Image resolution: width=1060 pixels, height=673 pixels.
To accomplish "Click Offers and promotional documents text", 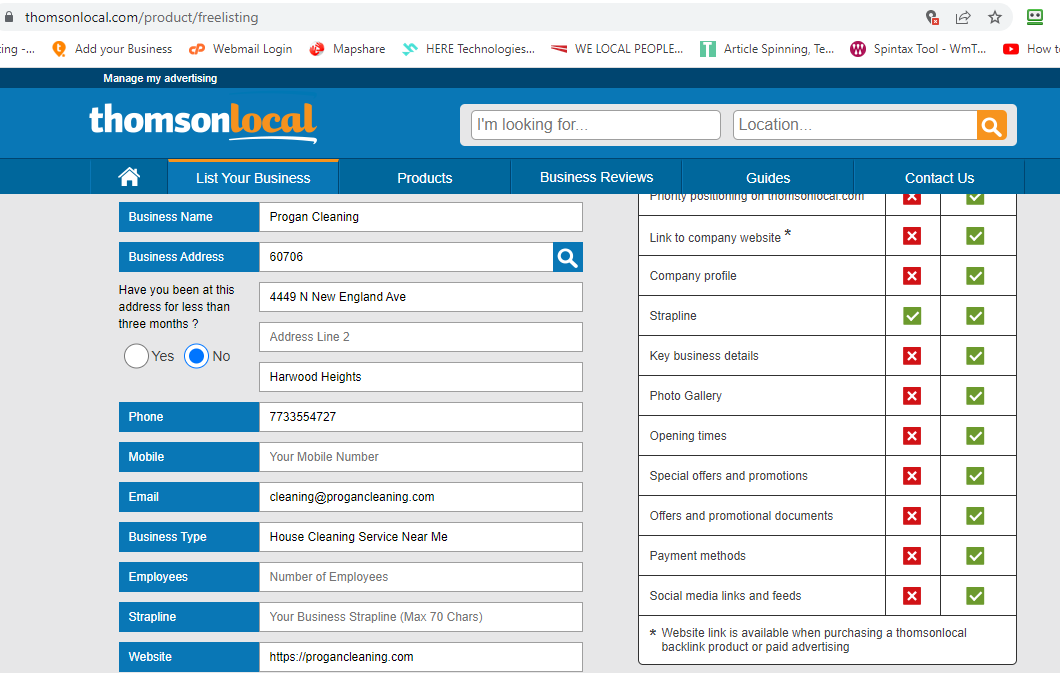I will click(x=741, y=516).
